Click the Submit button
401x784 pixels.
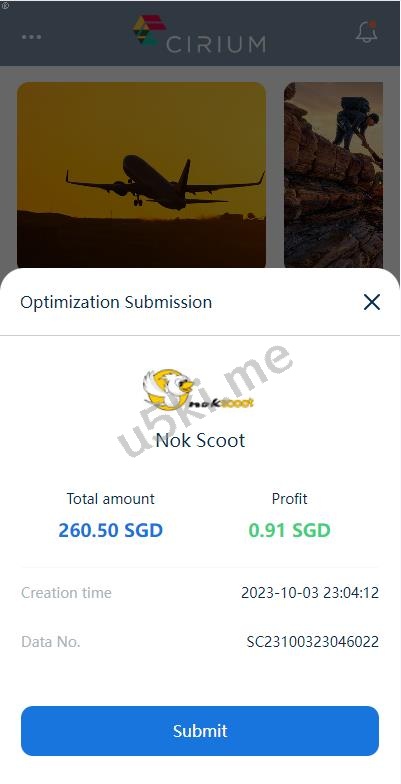point(200,730)
